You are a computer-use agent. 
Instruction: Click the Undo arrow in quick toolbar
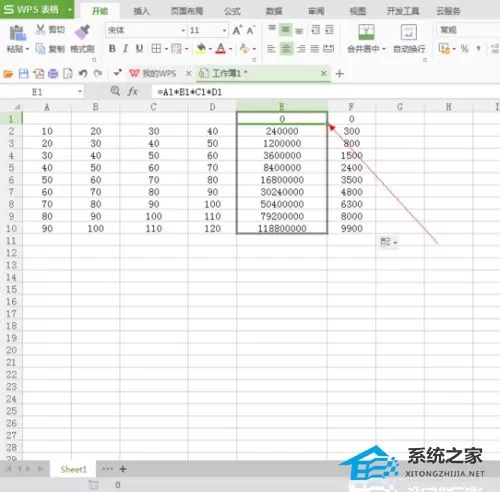[83, 73]
